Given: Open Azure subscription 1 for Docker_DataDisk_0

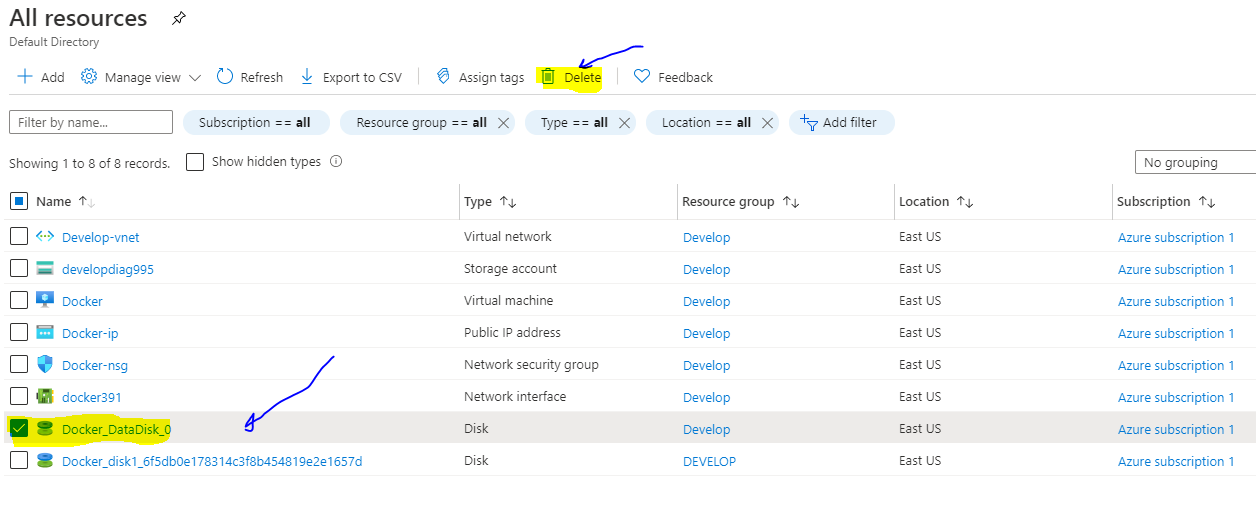Looking at the screenshot, I should tap(1176, 429).
